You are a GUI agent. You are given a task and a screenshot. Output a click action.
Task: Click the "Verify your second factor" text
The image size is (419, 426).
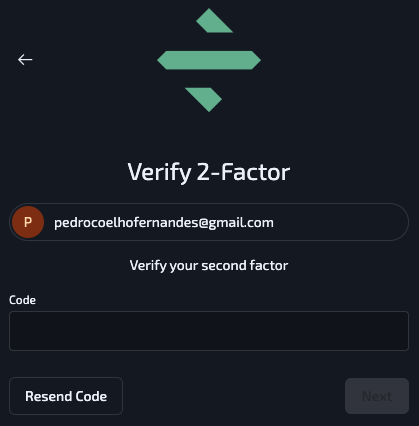coord(209,266)
